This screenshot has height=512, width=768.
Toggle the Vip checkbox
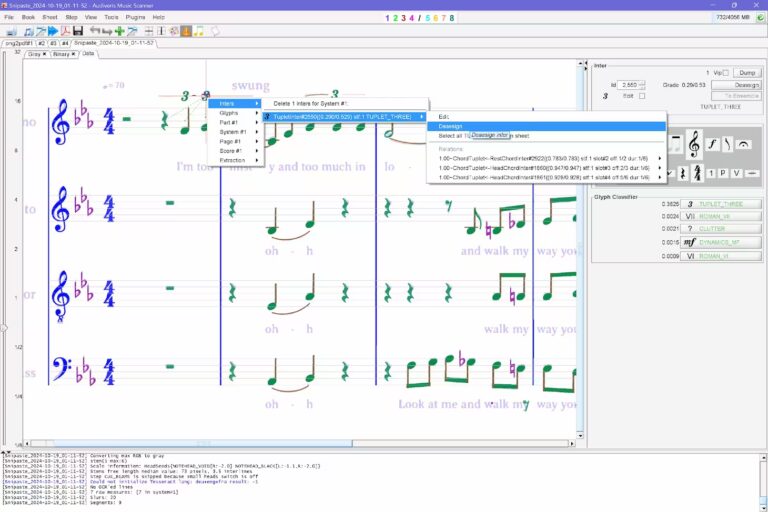[x=726, y=72]
